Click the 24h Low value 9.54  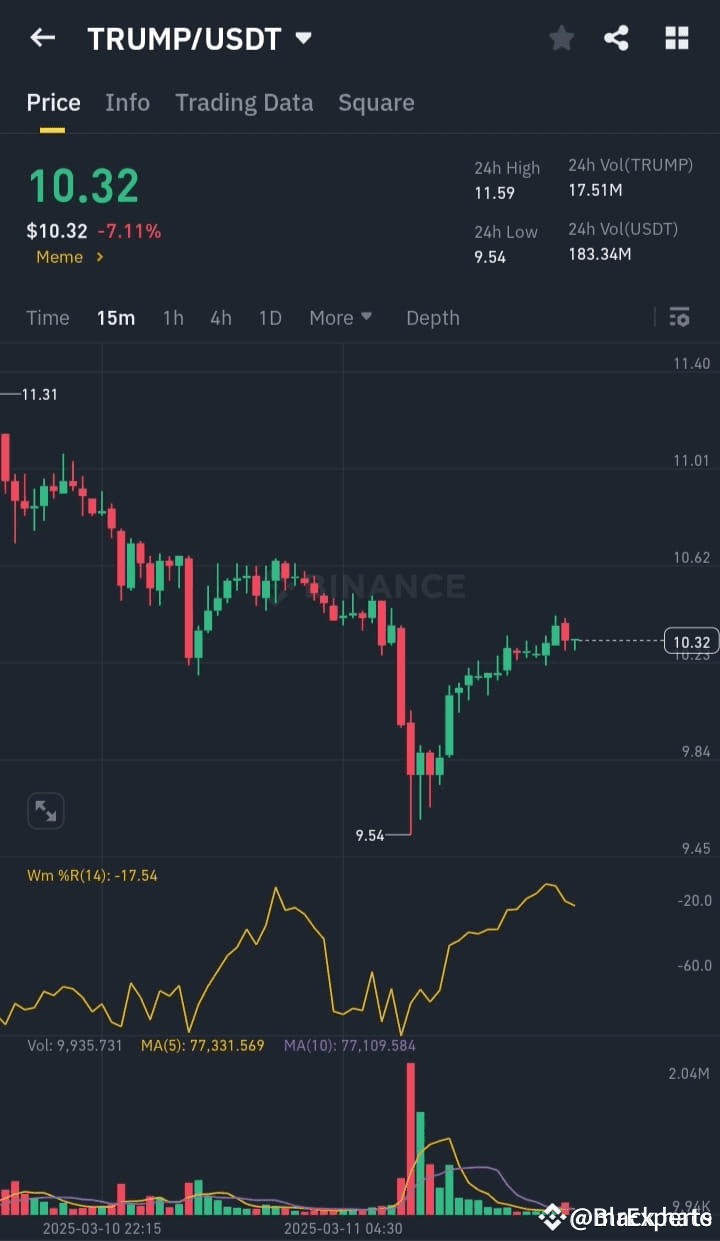tap(490, 257)
